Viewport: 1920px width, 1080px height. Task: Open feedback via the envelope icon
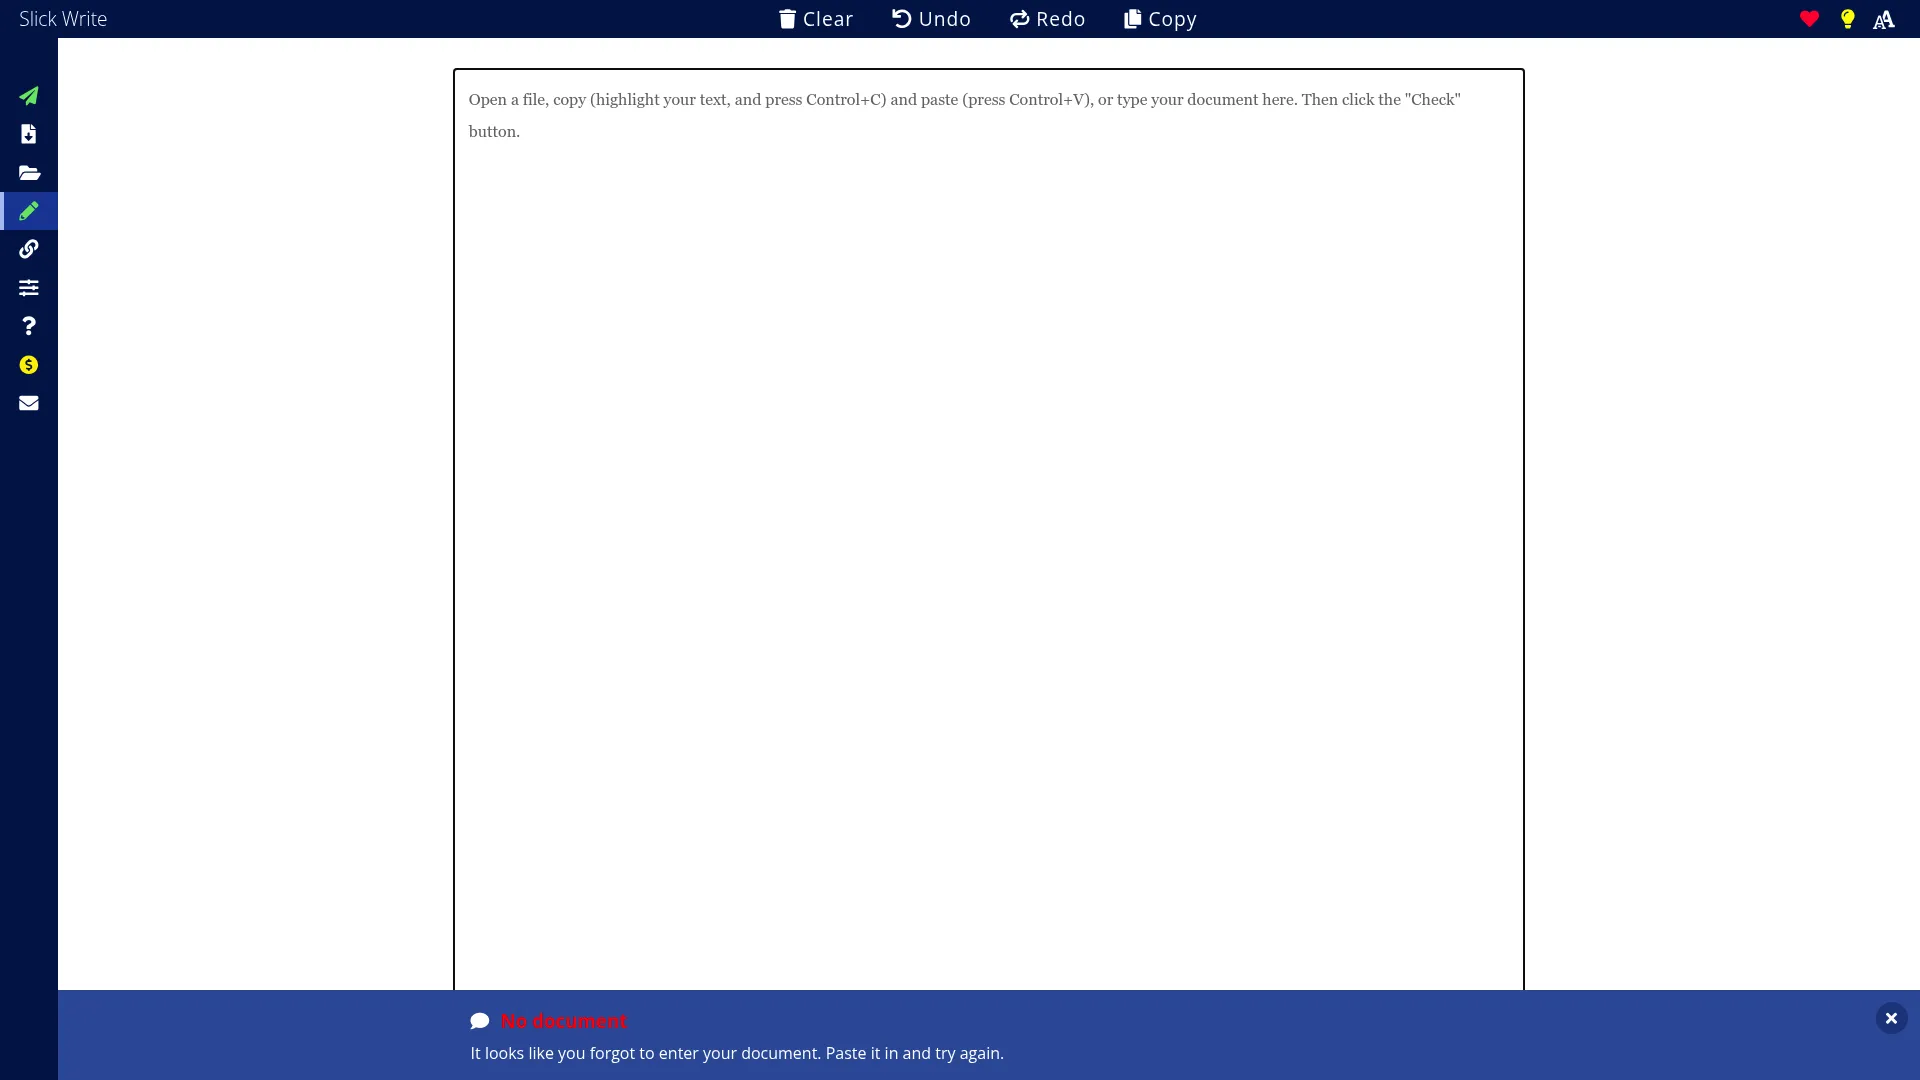(29, 402)
